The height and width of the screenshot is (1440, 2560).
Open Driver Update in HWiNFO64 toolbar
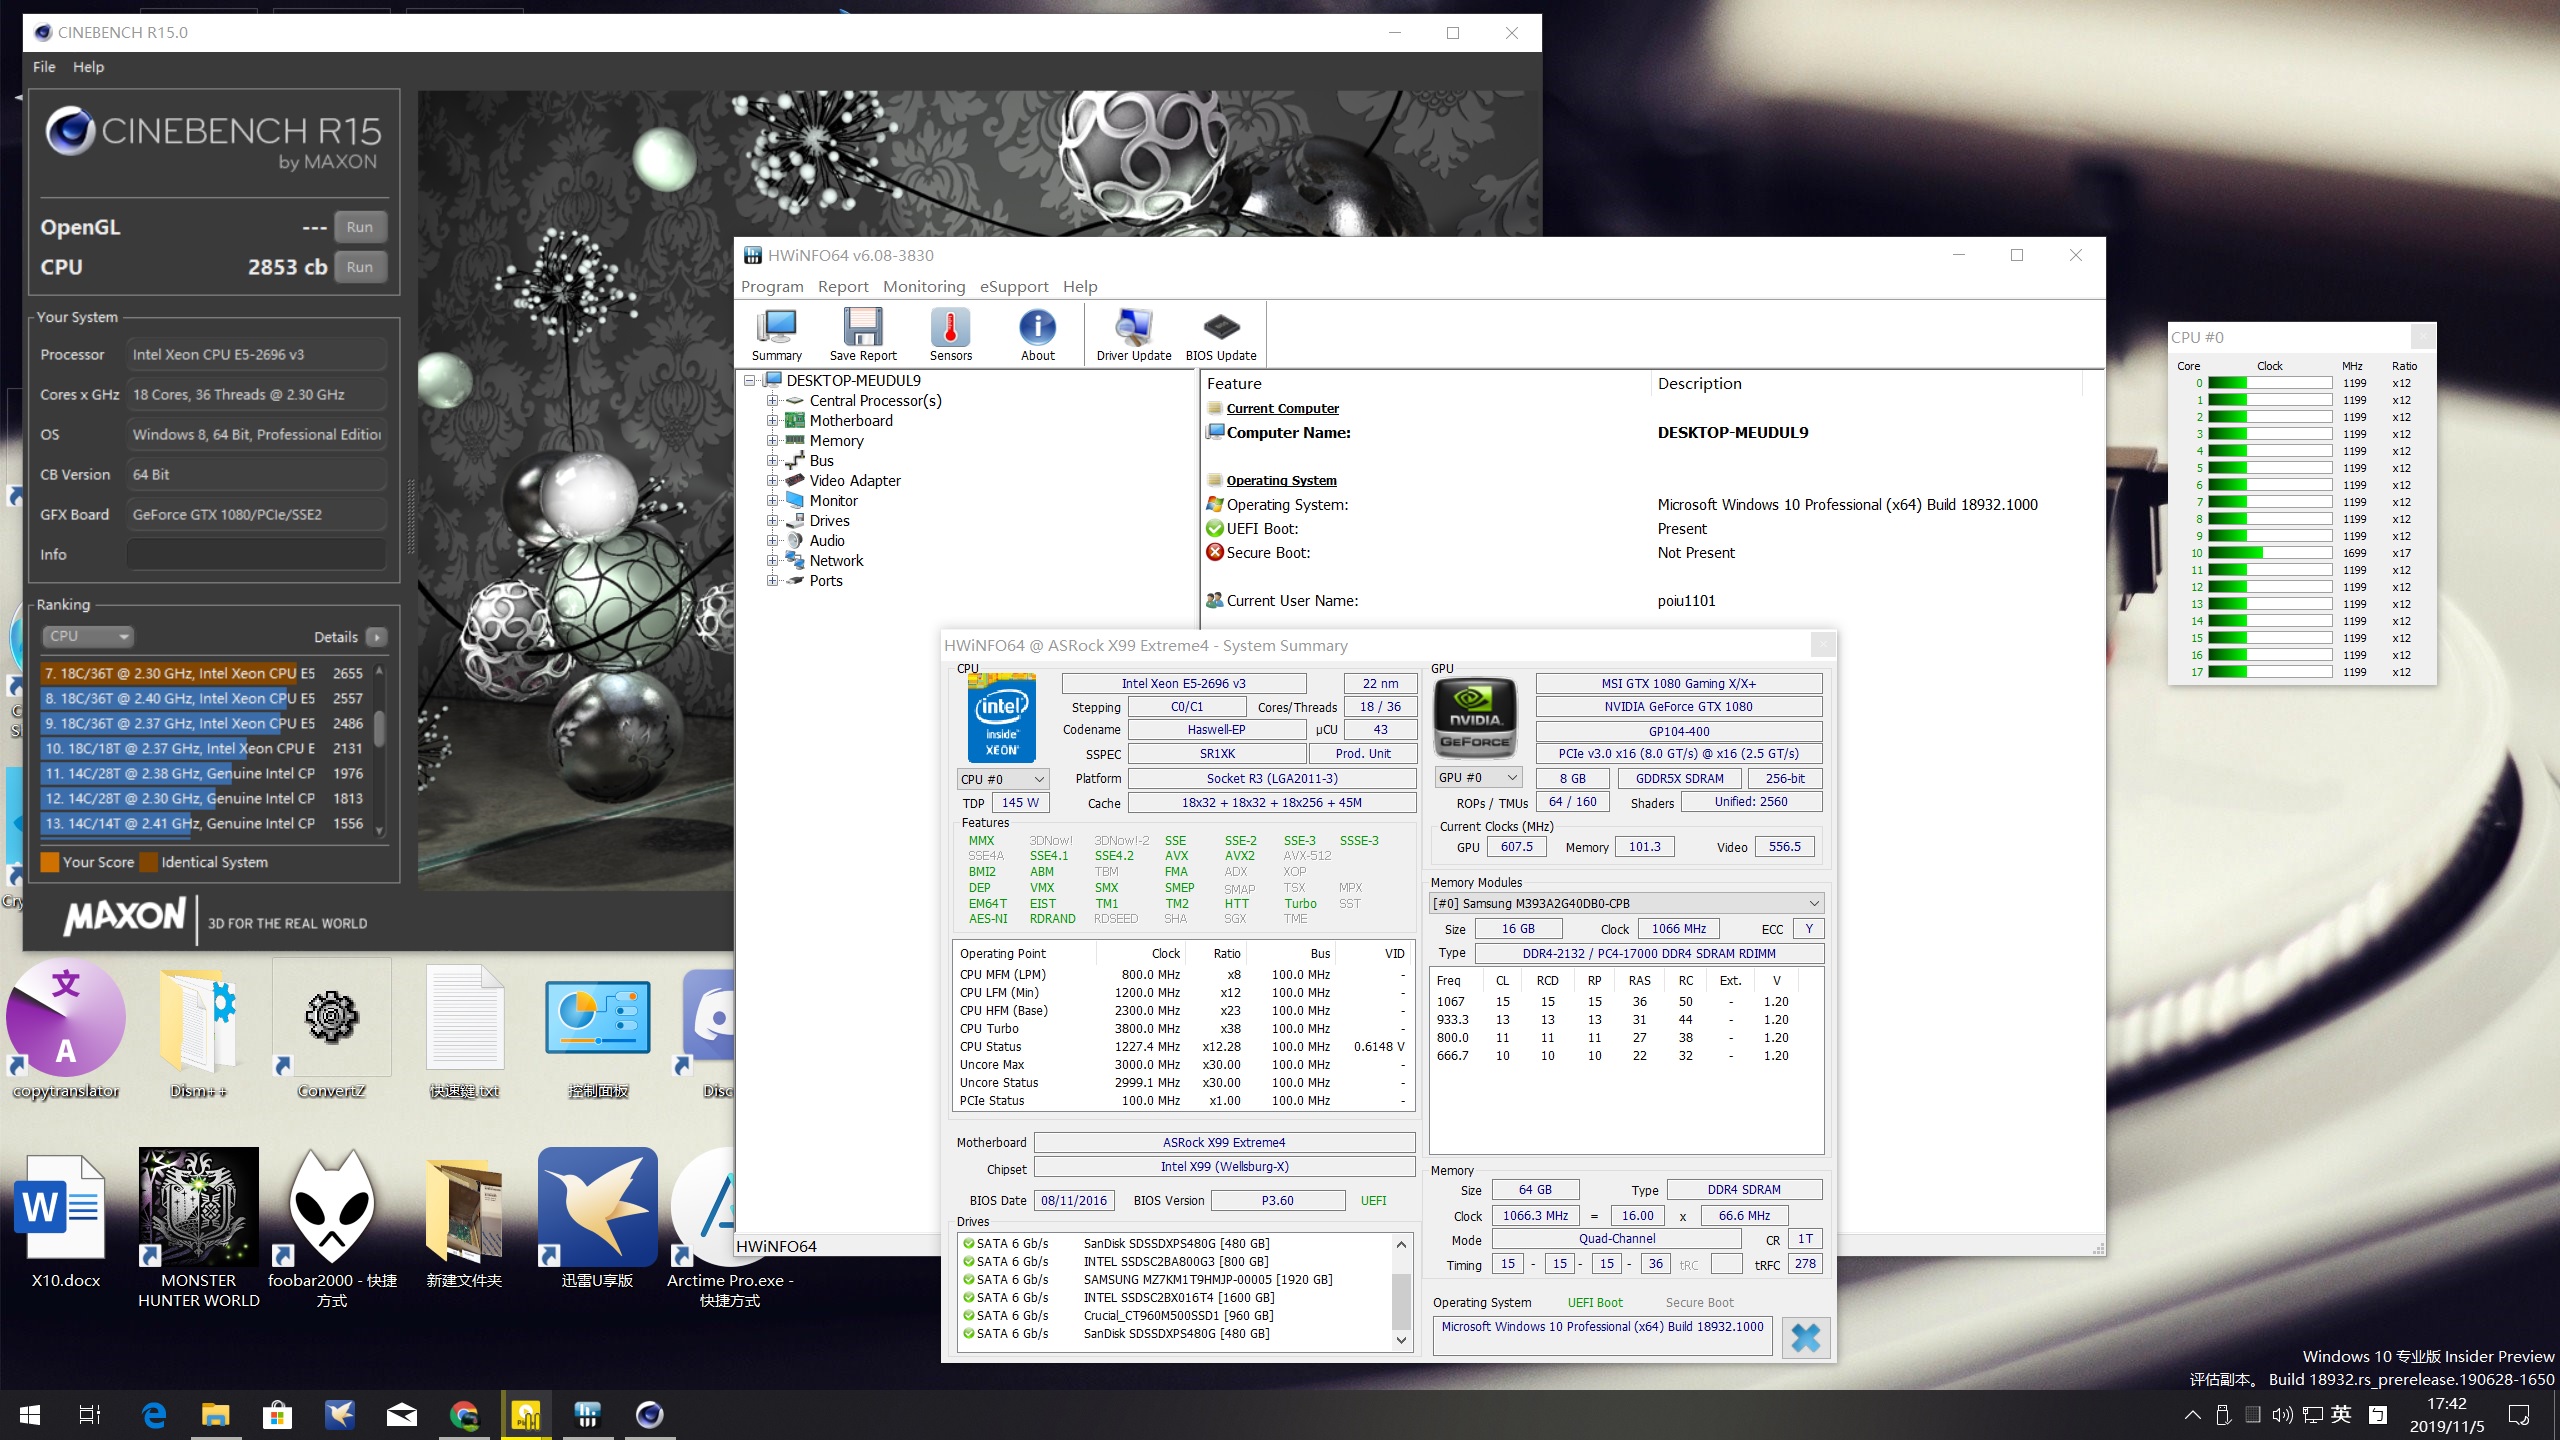coord(1133,334)
